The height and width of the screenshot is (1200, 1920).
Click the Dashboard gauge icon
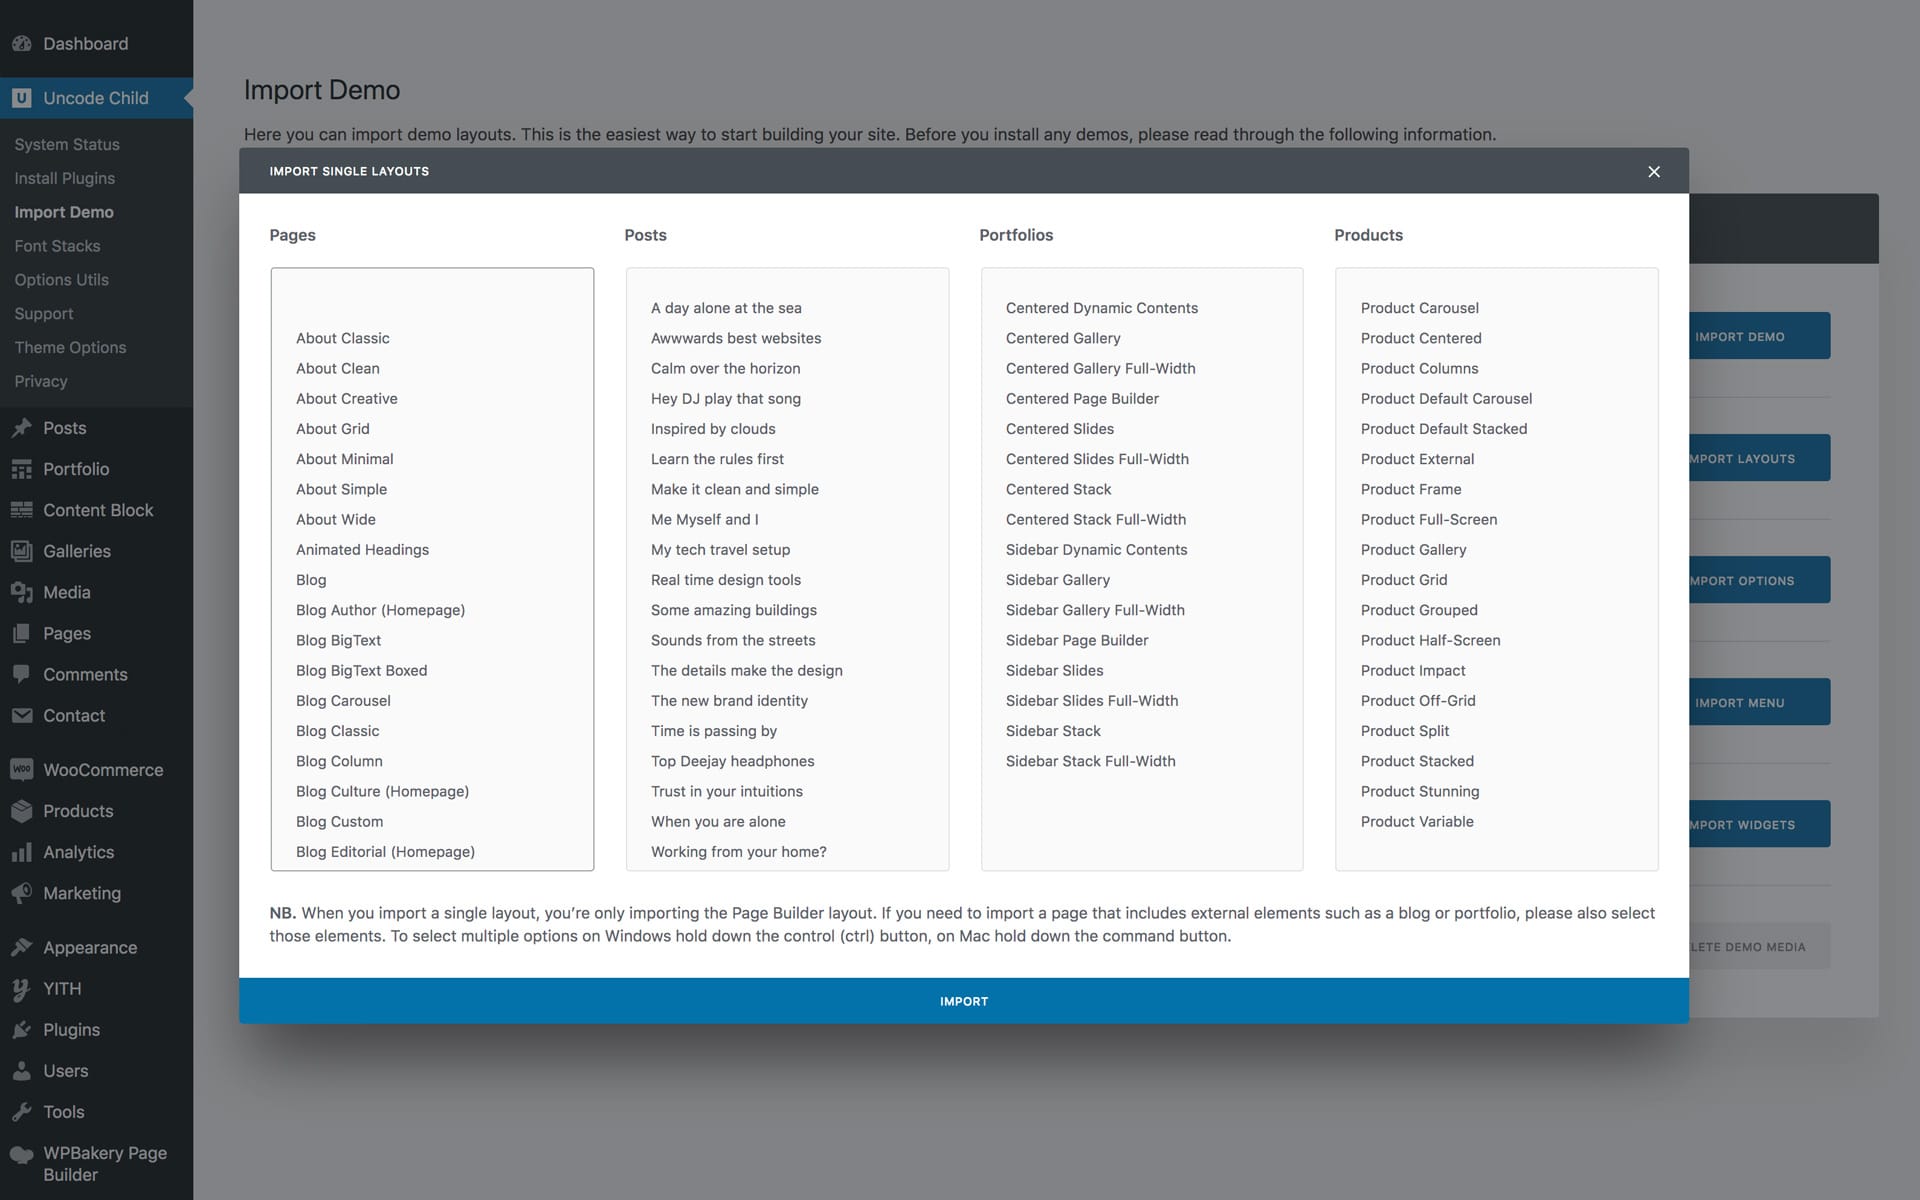pyautogui.click(x=21, y=44)
